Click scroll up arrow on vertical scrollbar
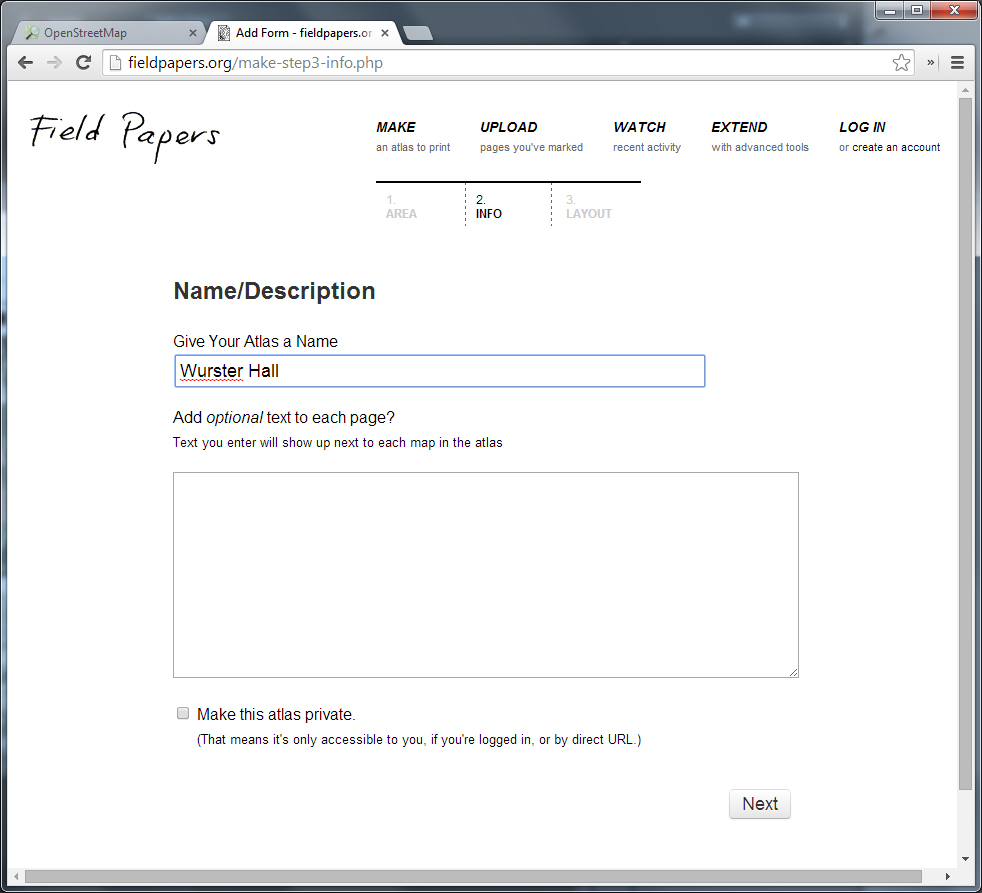Viewport: 982px width, 893px height. click(x=965, y=91)
